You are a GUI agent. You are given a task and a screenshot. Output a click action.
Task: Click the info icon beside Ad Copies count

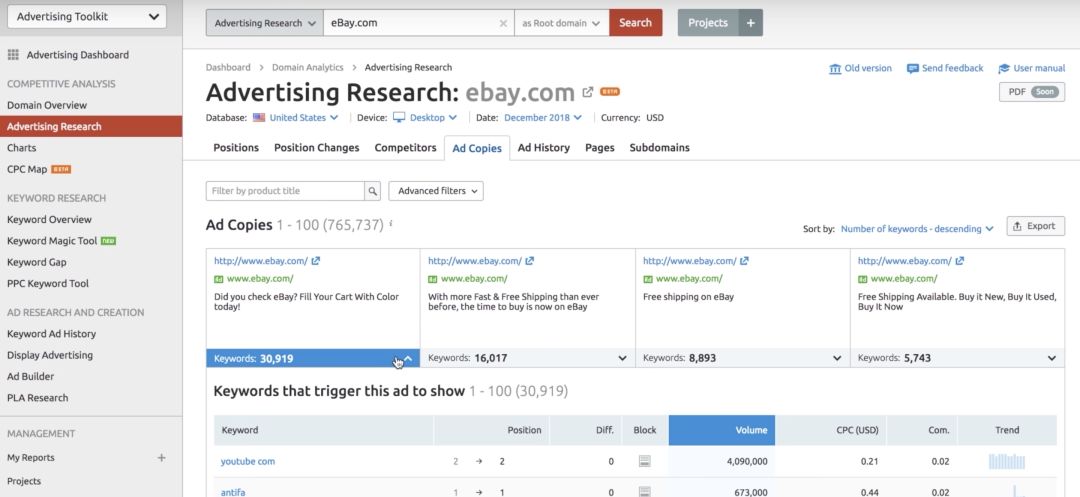point(391,224)
